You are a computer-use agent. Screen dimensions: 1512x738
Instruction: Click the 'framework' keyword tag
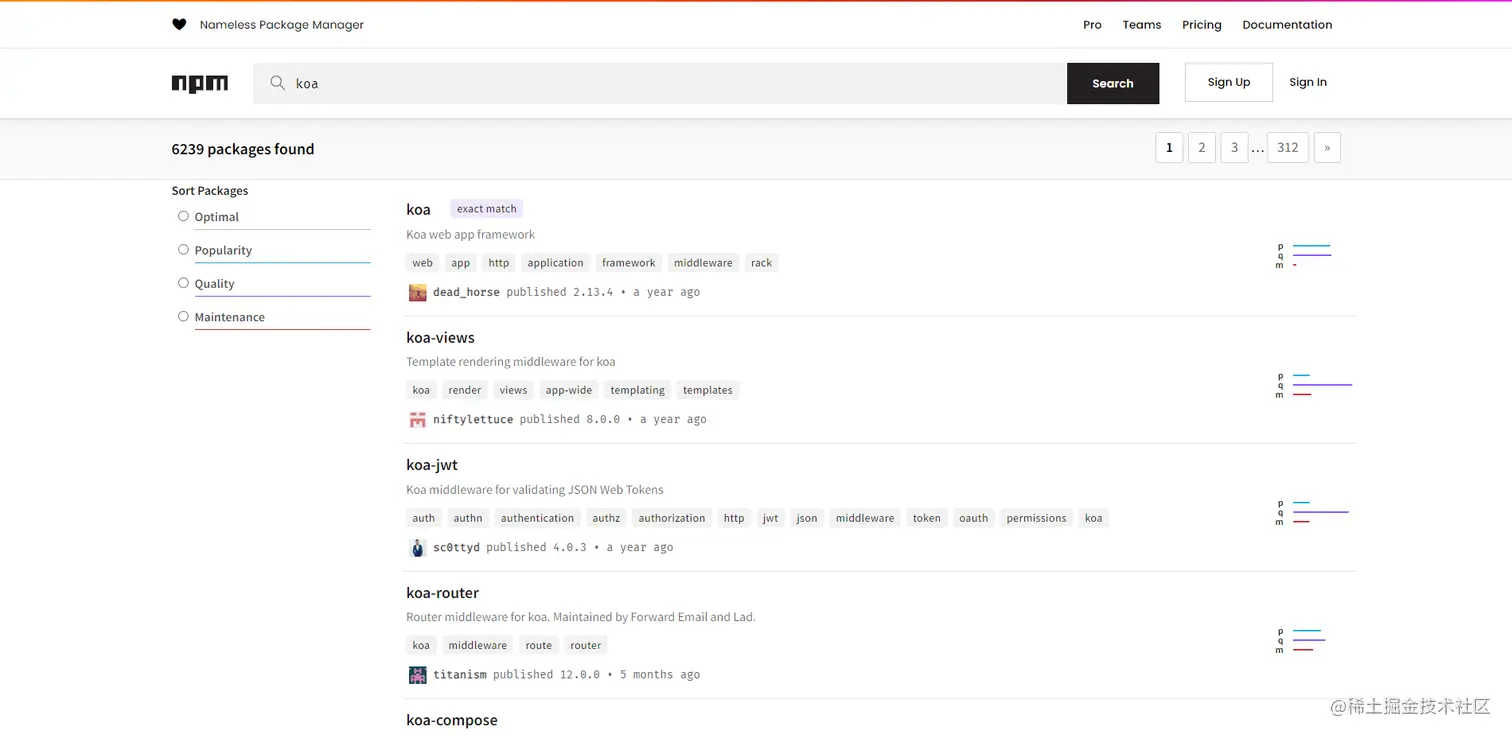click(629, 263)
